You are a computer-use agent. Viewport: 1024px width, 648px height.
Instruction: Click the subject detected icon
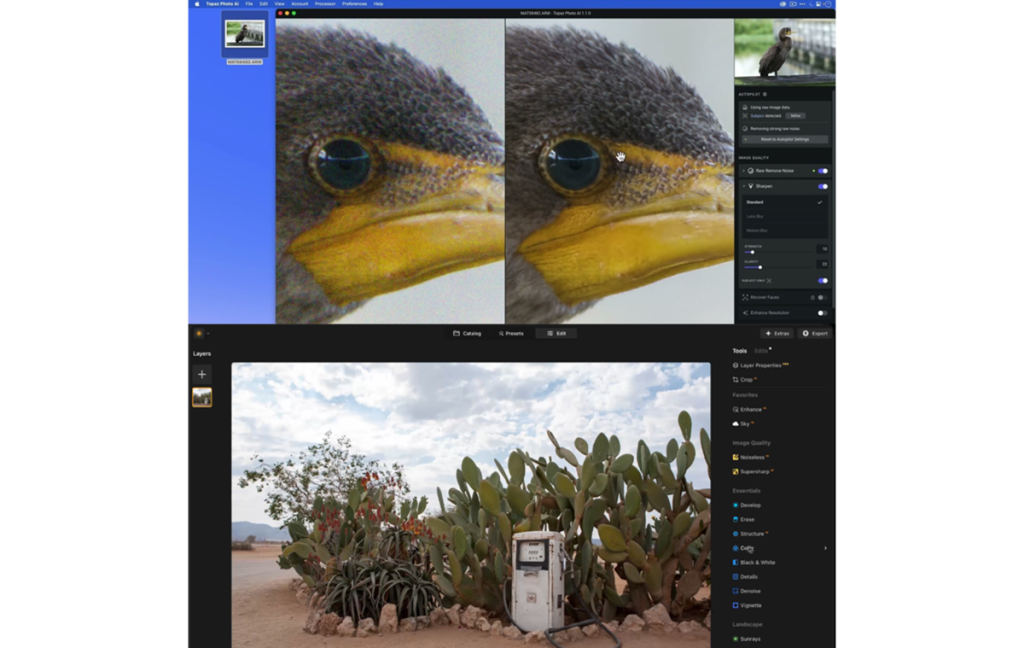pyautogui.click(x=745, y=116)
